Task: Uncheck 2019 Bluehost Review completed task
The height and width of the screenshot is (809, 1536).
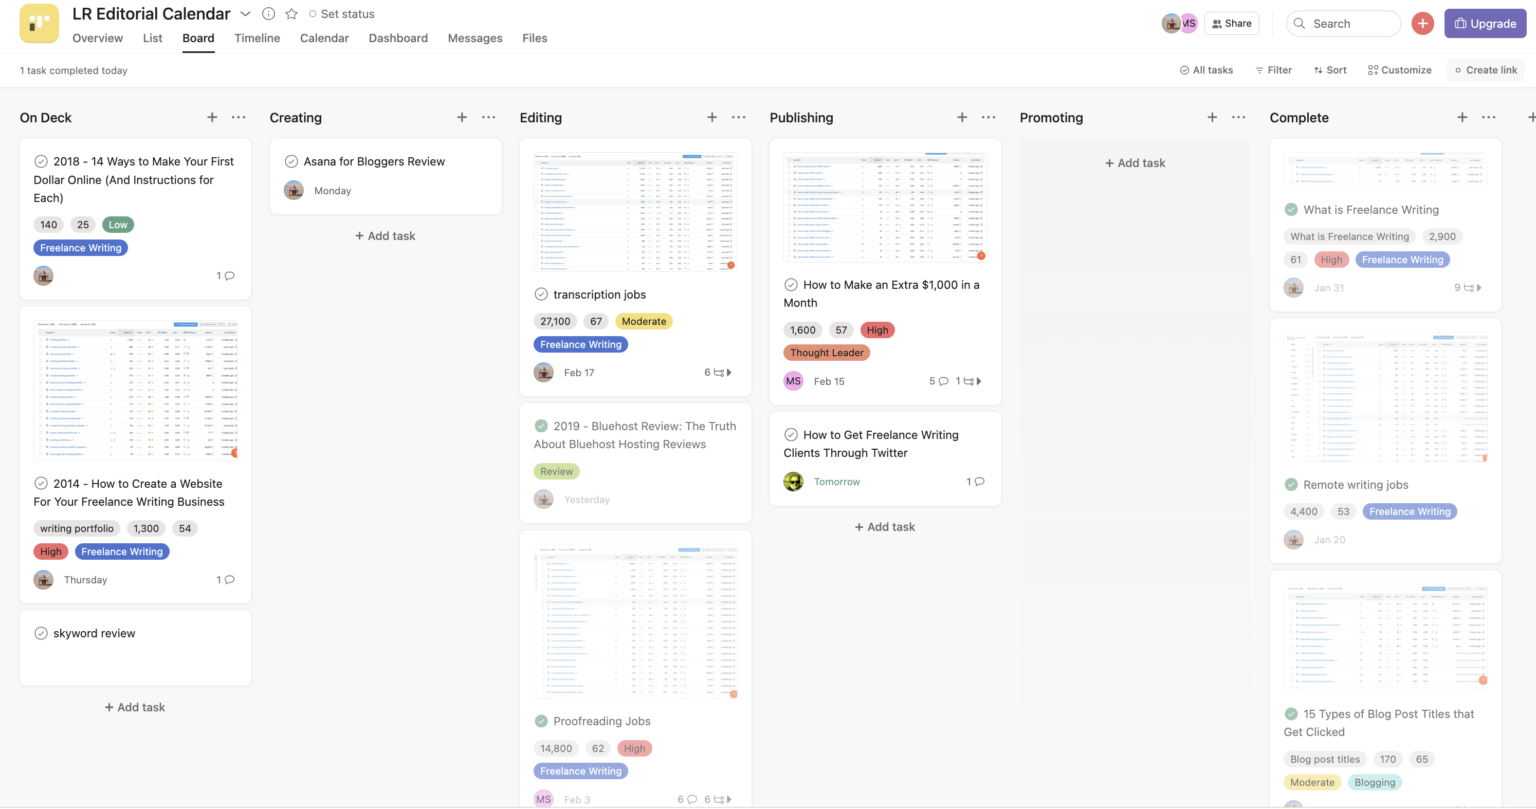Action: (x=541, y=426)
